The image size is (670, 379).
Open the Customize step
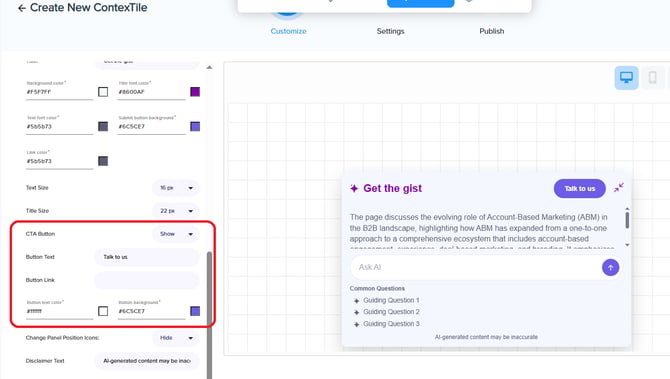point(288,31)
